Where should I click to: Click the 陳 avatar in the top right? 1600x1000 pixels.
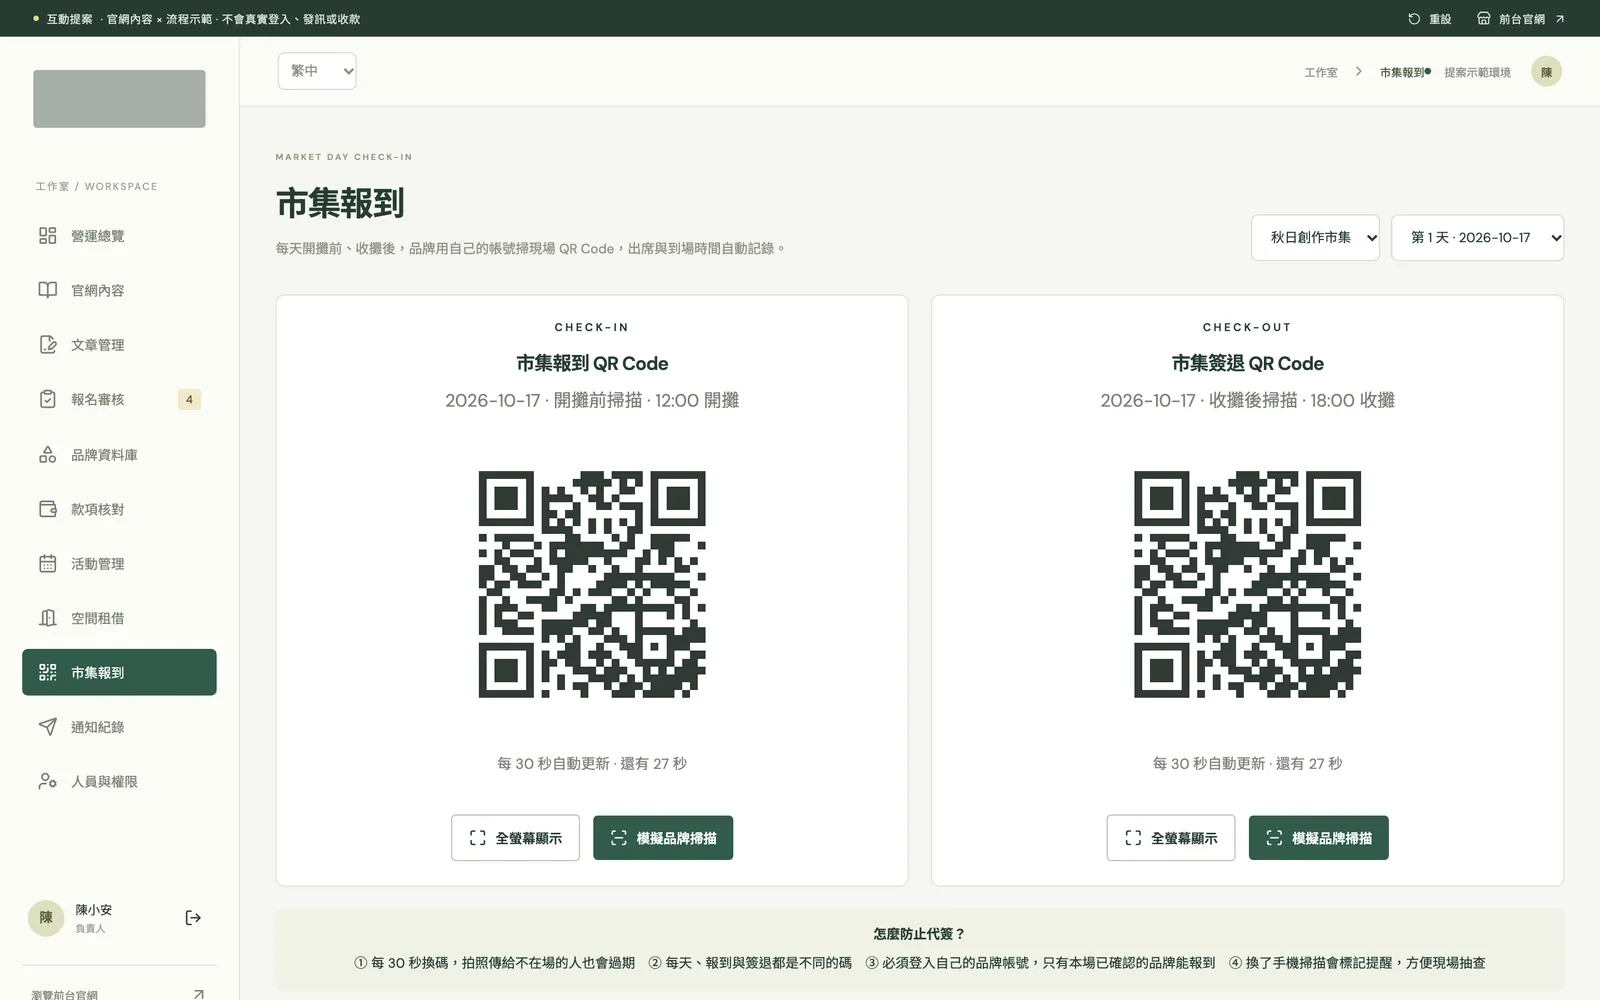(1546, 71)
